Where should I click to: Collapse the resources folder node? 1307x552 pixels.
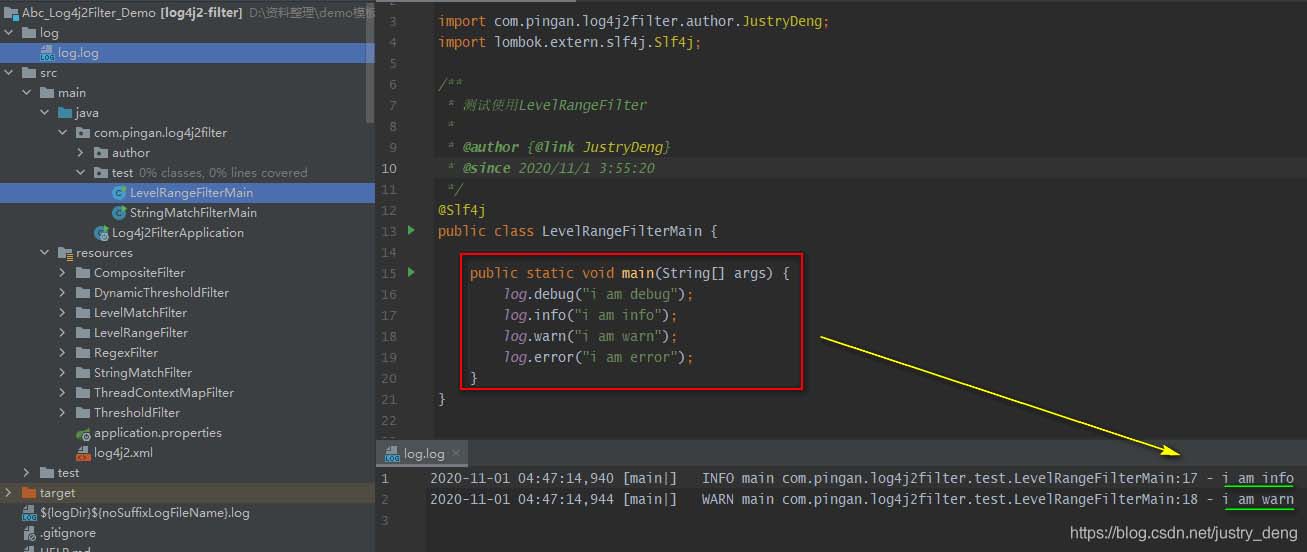pos(46,253)
